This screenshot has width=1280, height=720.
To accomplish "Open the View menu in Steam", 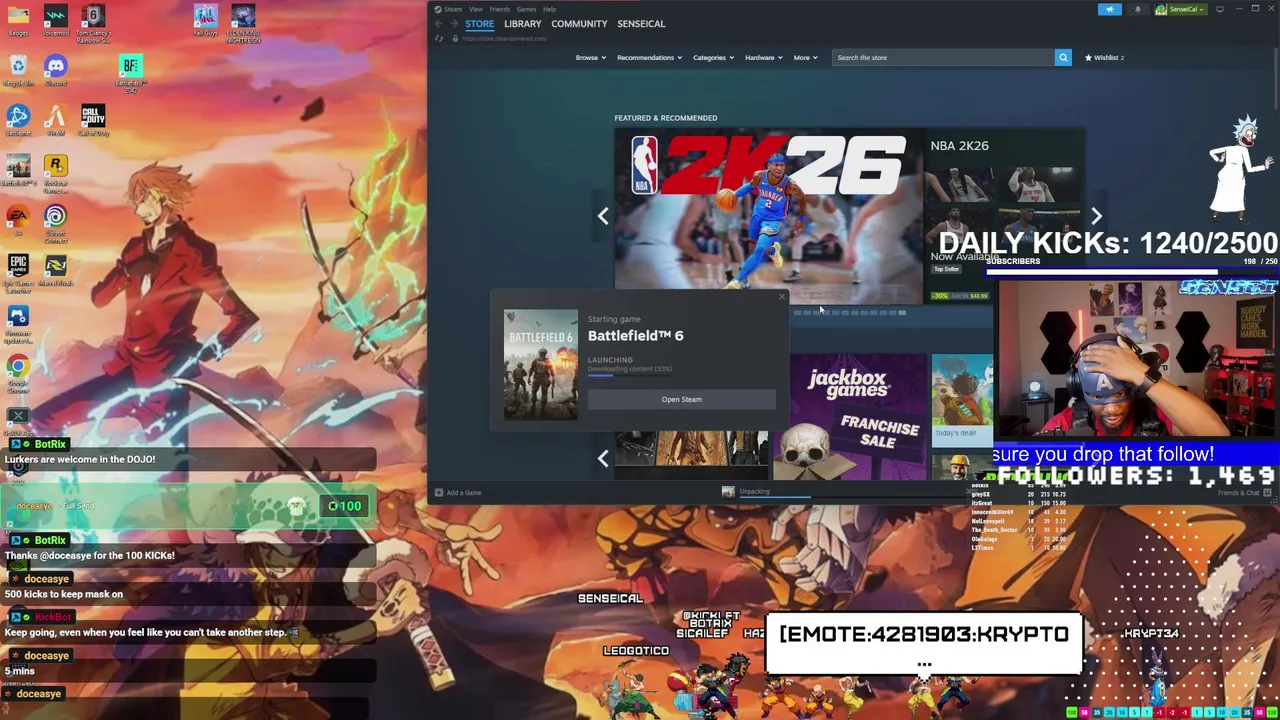I will (476, 9).
